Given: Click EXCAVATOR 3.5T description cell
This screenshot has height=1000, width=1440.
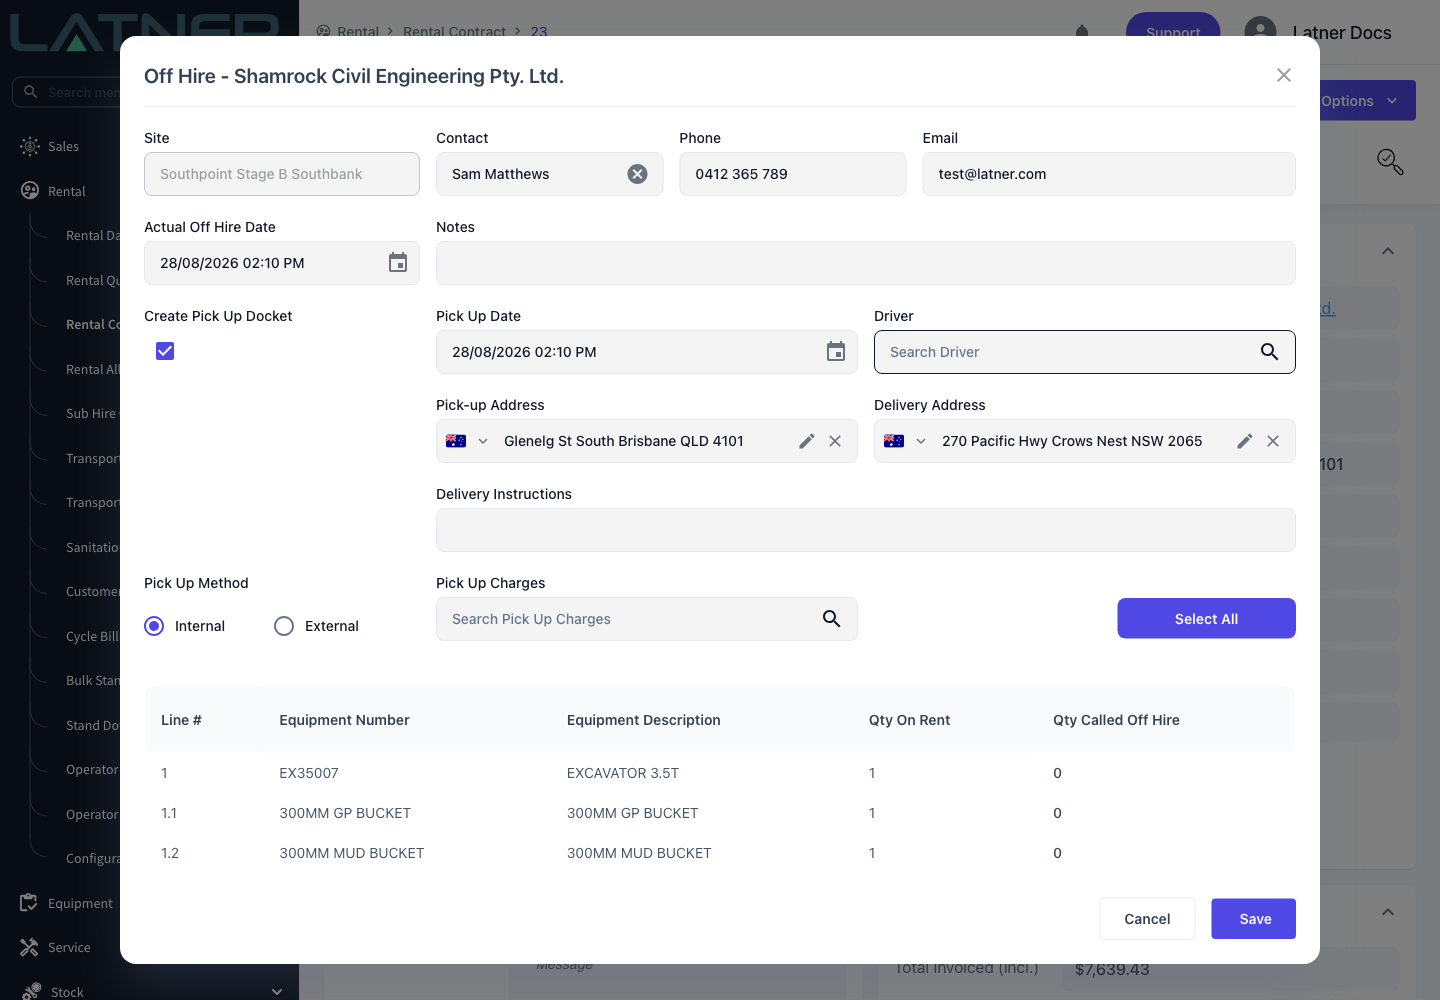Looking at the screenshot, I should click(x=623, y=773).
